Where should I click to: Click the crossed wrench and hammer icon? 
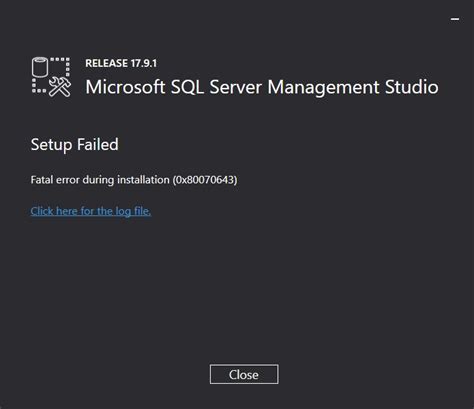[x=60, y=87]
